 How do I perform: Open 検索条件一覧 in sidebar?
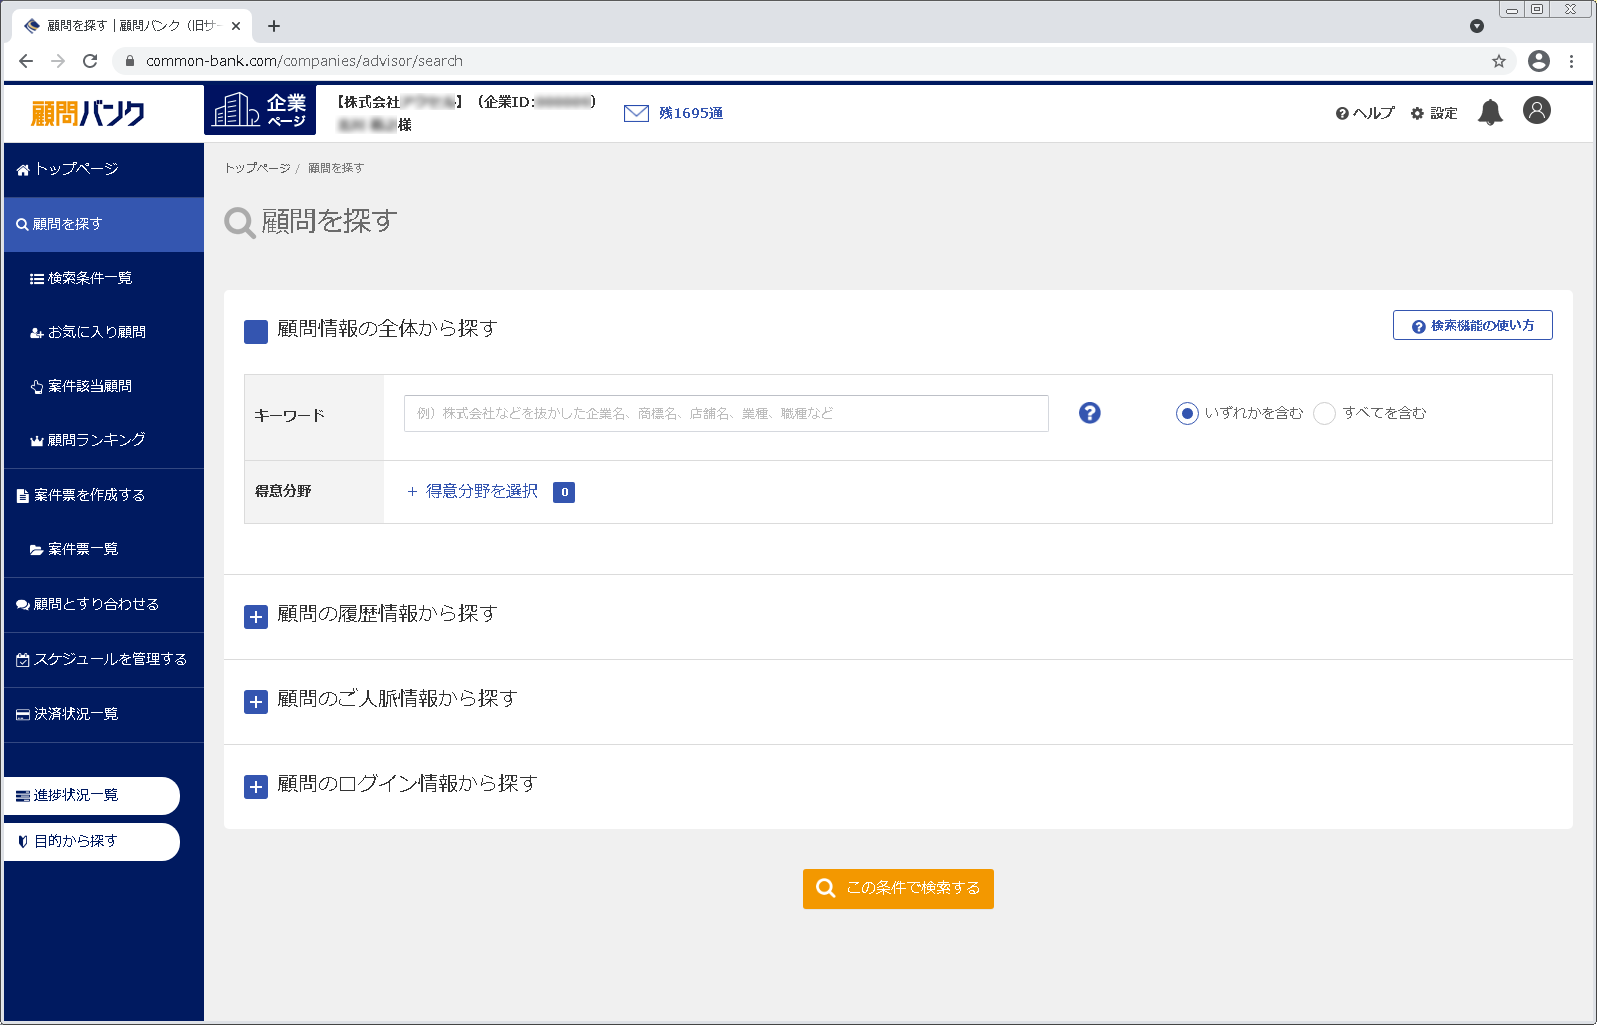[x=104, y=278]
